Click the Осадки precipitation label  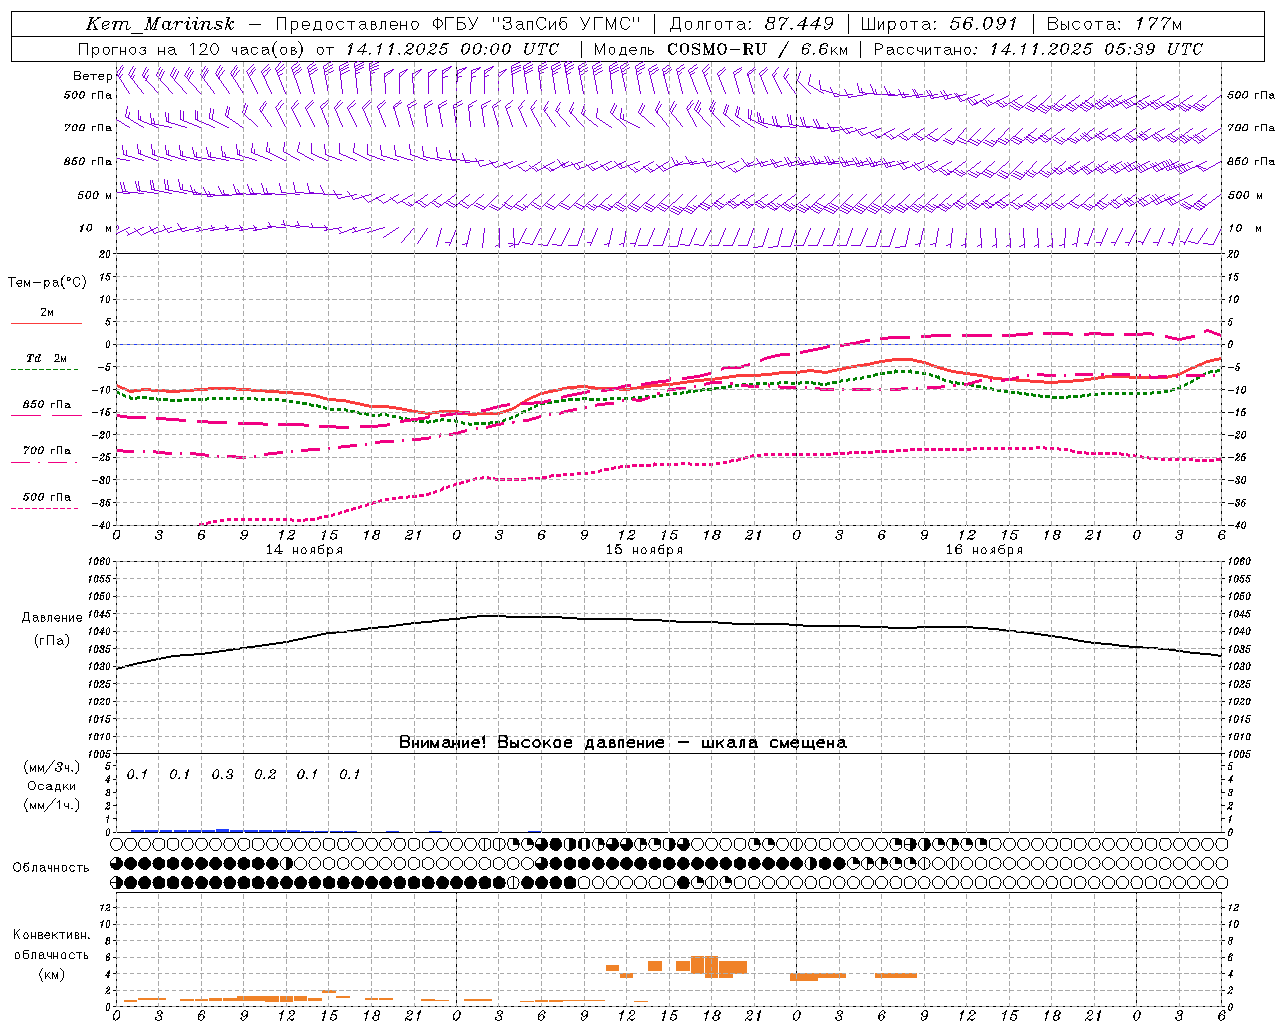coord(51,786)
